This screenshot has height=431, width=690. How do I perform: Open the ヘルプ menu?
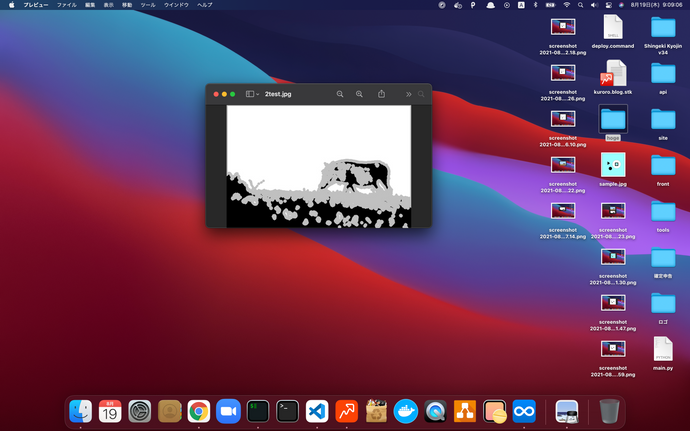click(x=205, y=5)
